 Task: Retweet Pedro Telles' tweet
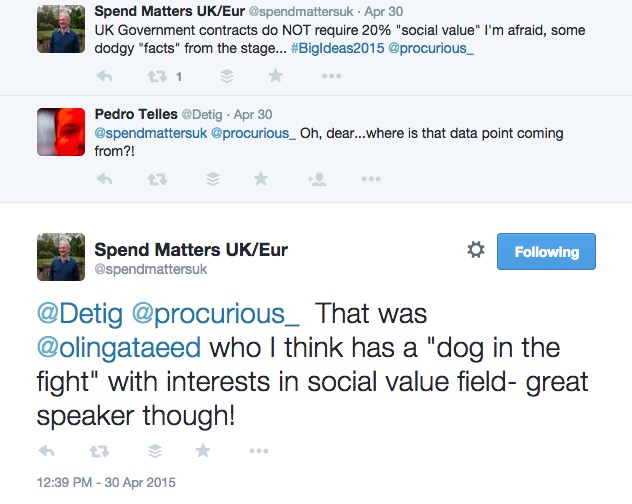(x=157, y=179)
